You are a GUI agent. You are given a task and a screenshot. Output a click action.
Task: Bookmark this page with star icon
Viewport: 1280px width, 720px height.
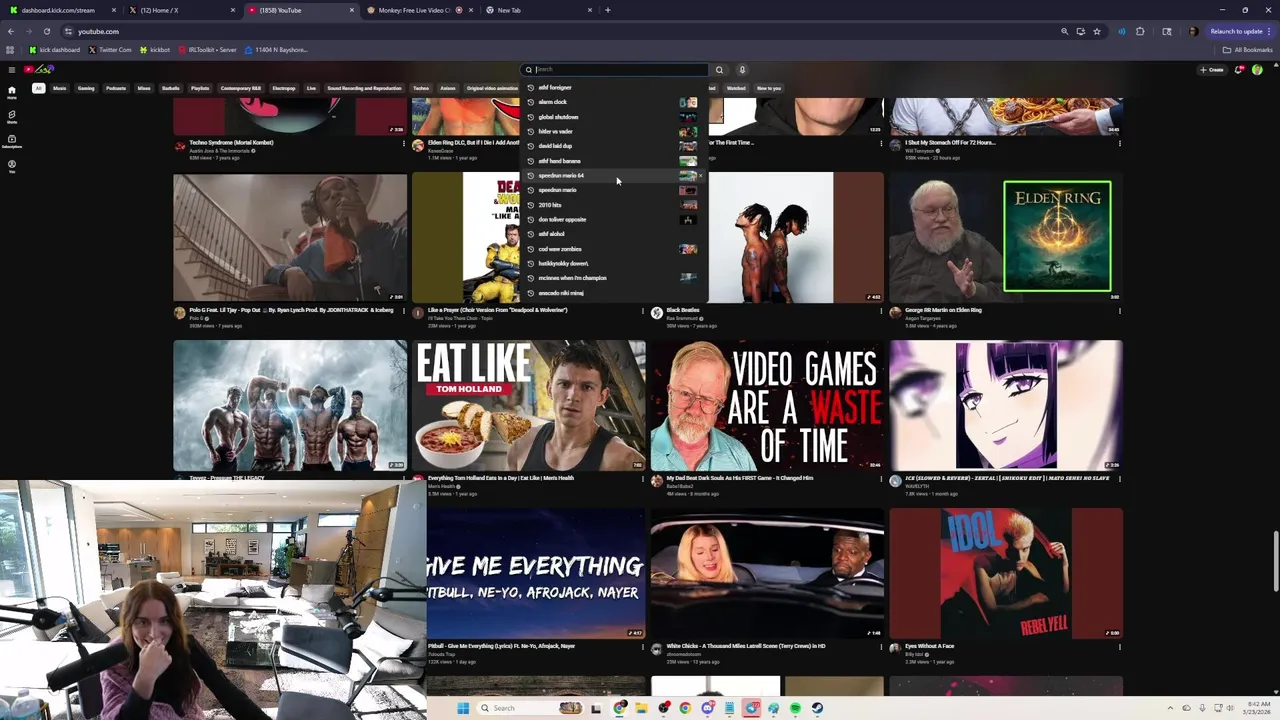1097,31
